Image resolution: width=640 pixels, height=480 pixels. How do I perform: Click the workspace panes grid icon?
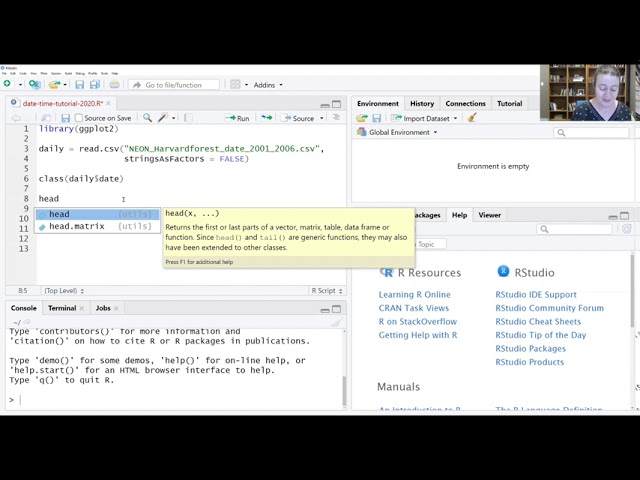point(235,84)
